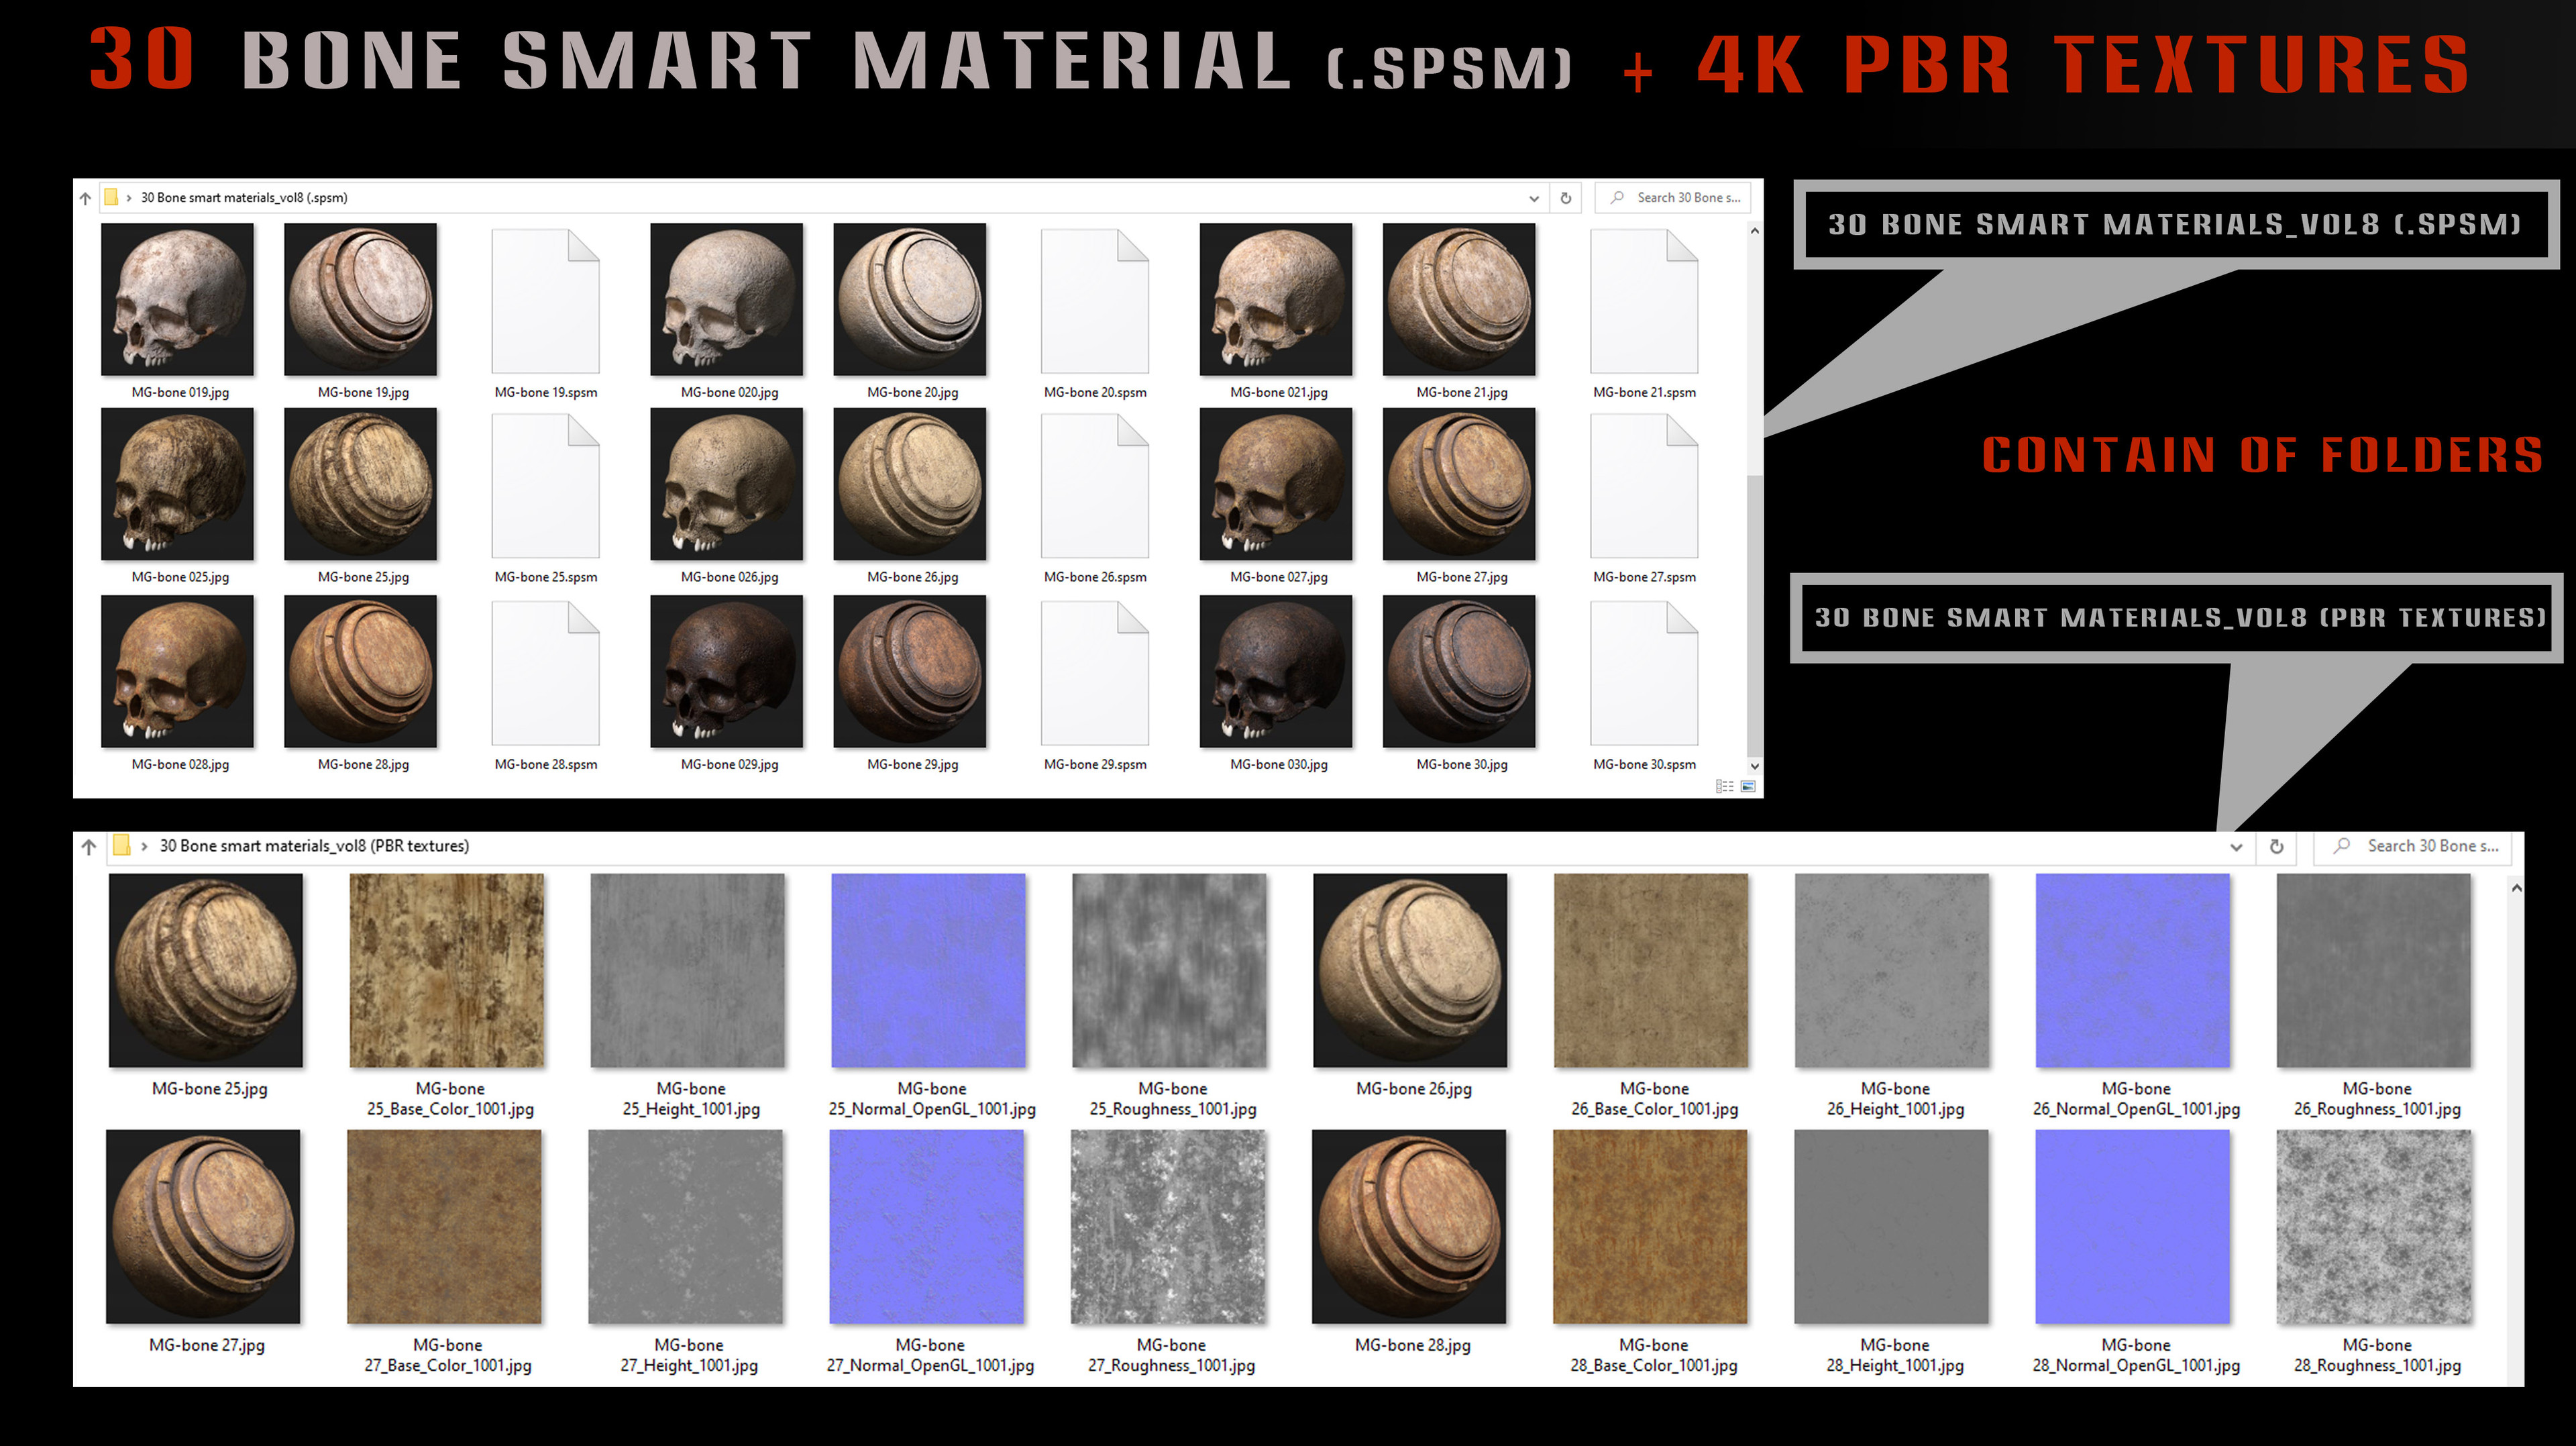Select the MG-bone 26.spsm file
Viewport: 2576px width, 1446px height.
pyautogui.click(x=1095, y=487)
